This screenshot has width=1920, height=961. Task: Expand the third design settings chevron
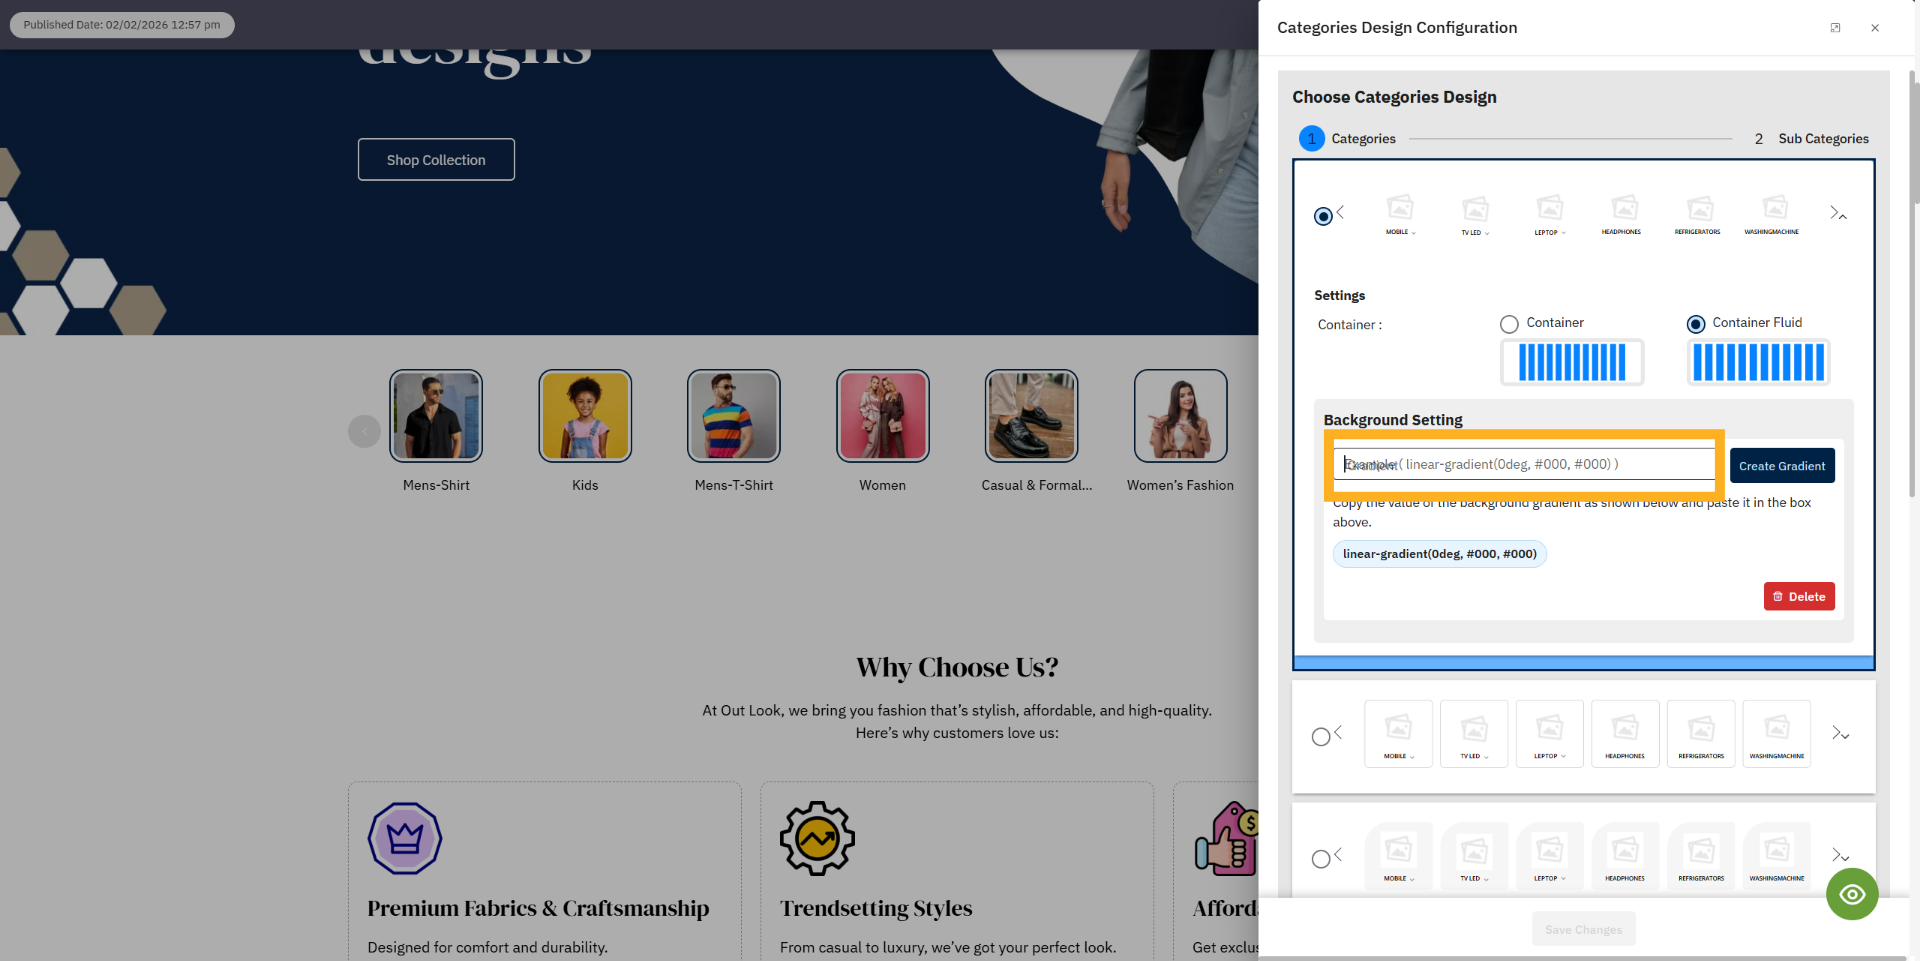point(1845,859)
